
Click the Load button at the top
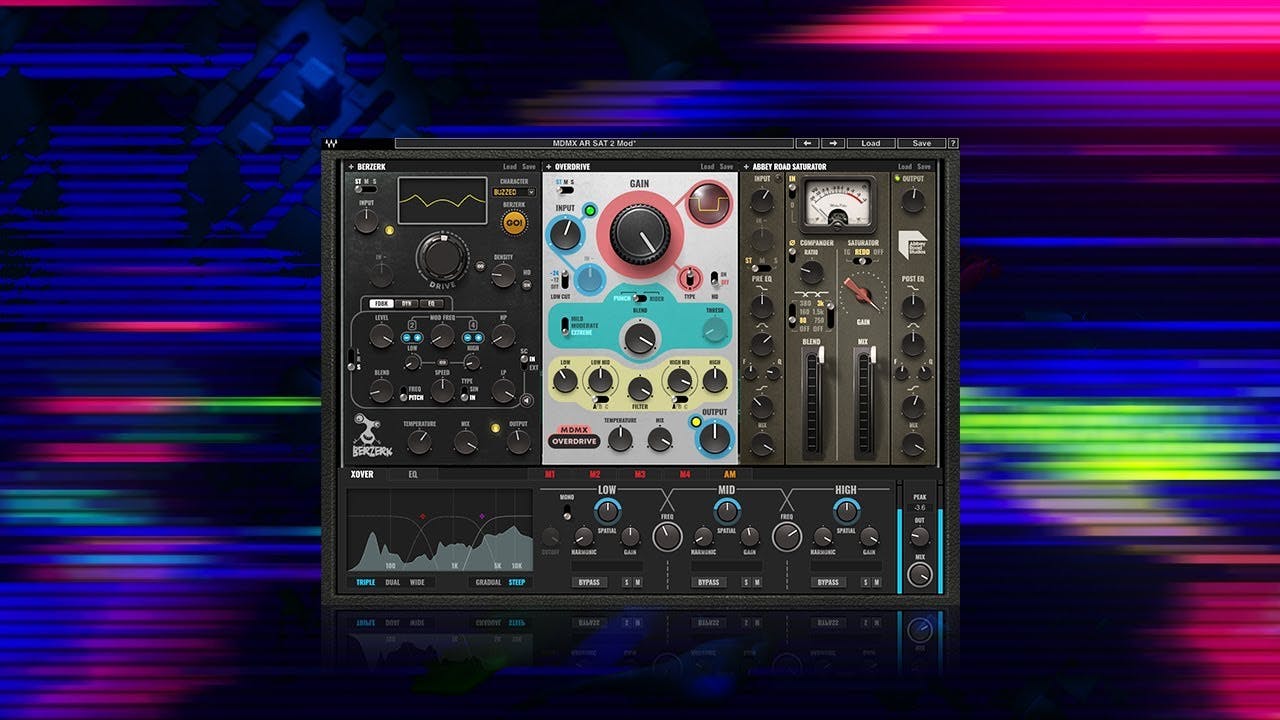coord(871,142)
